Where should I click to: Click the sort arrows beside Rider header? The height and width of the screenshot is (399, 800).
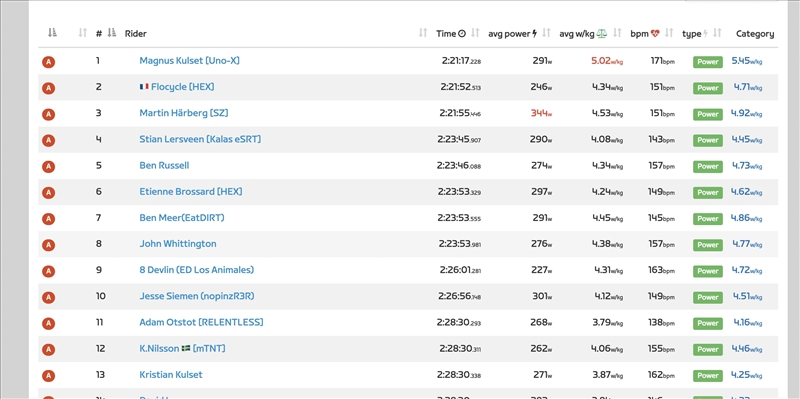point(422,33)
